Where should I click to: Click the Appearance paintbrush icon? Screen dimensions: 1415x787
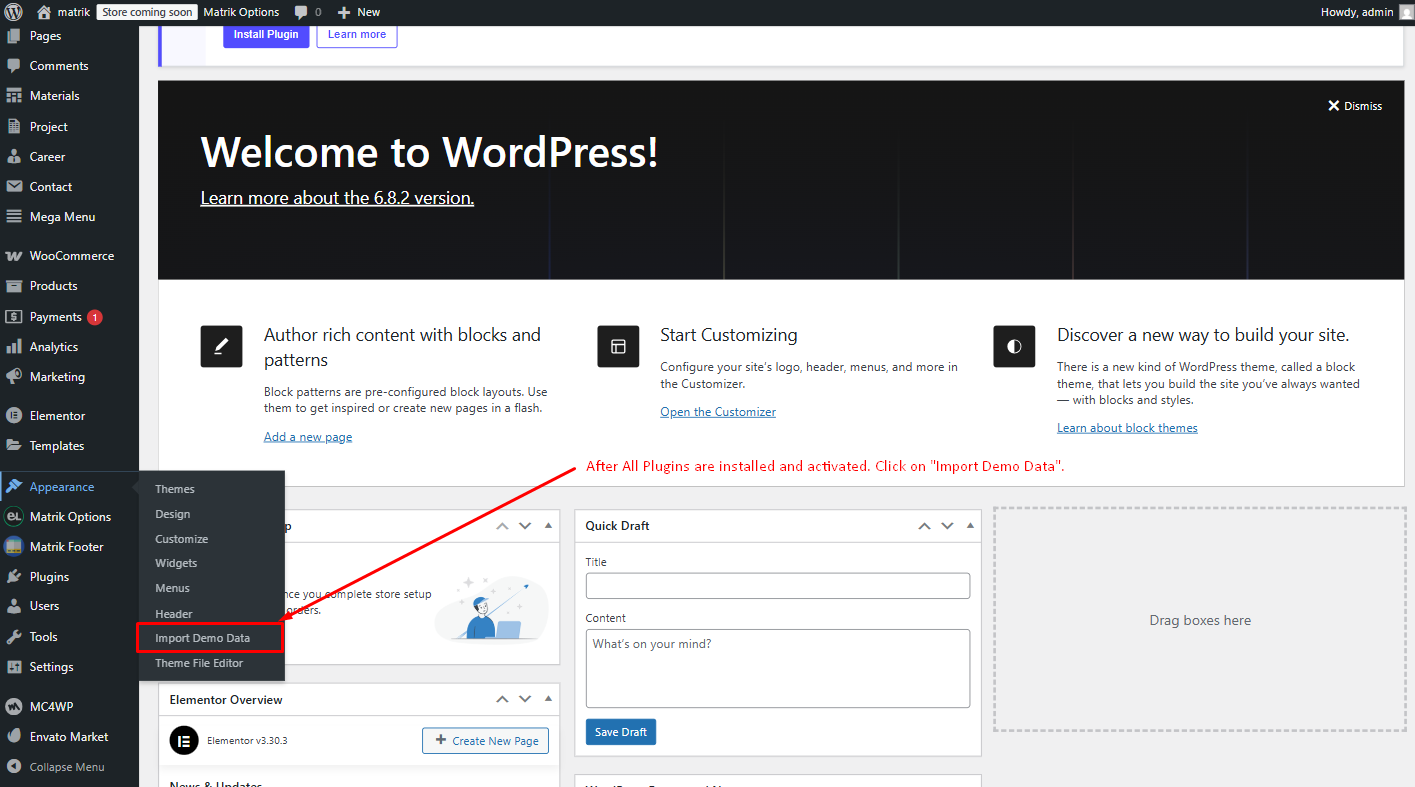tap(14, 487)
